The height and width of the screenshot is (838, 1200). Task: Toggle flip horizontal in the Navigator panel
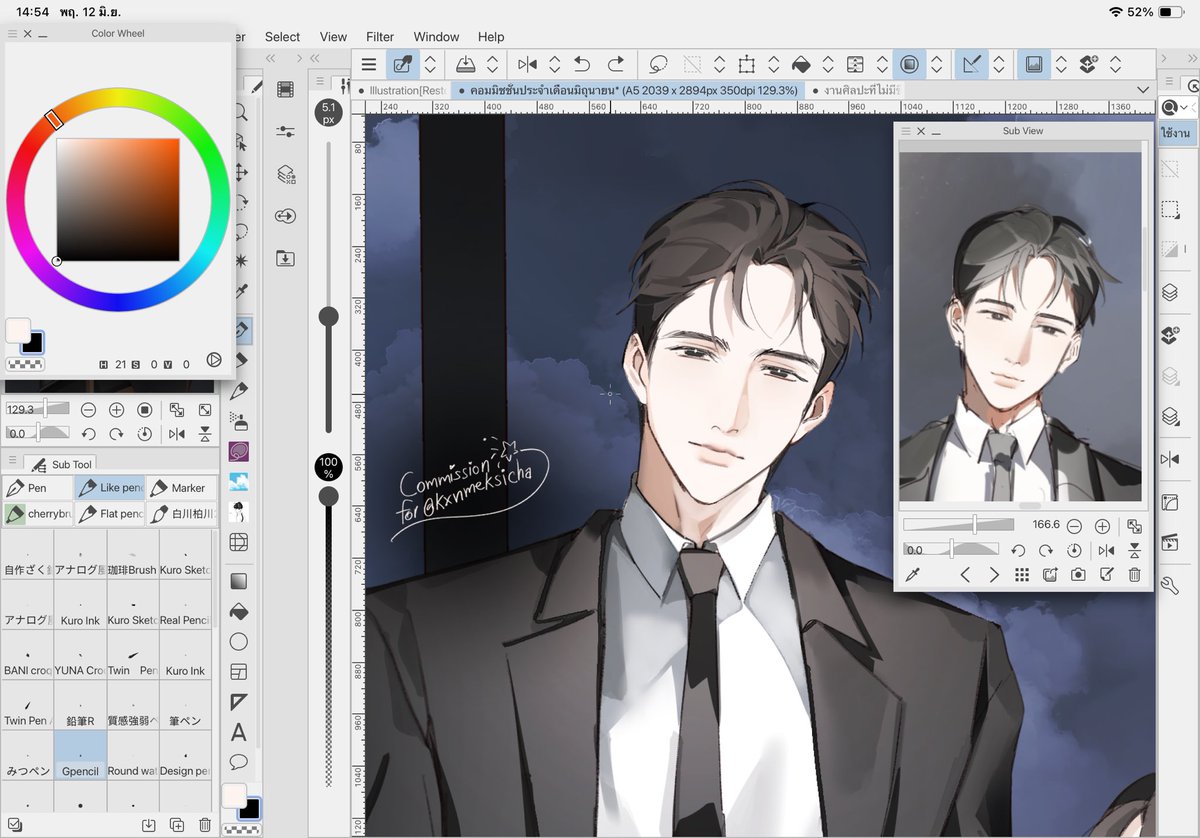tap(177, 434)
